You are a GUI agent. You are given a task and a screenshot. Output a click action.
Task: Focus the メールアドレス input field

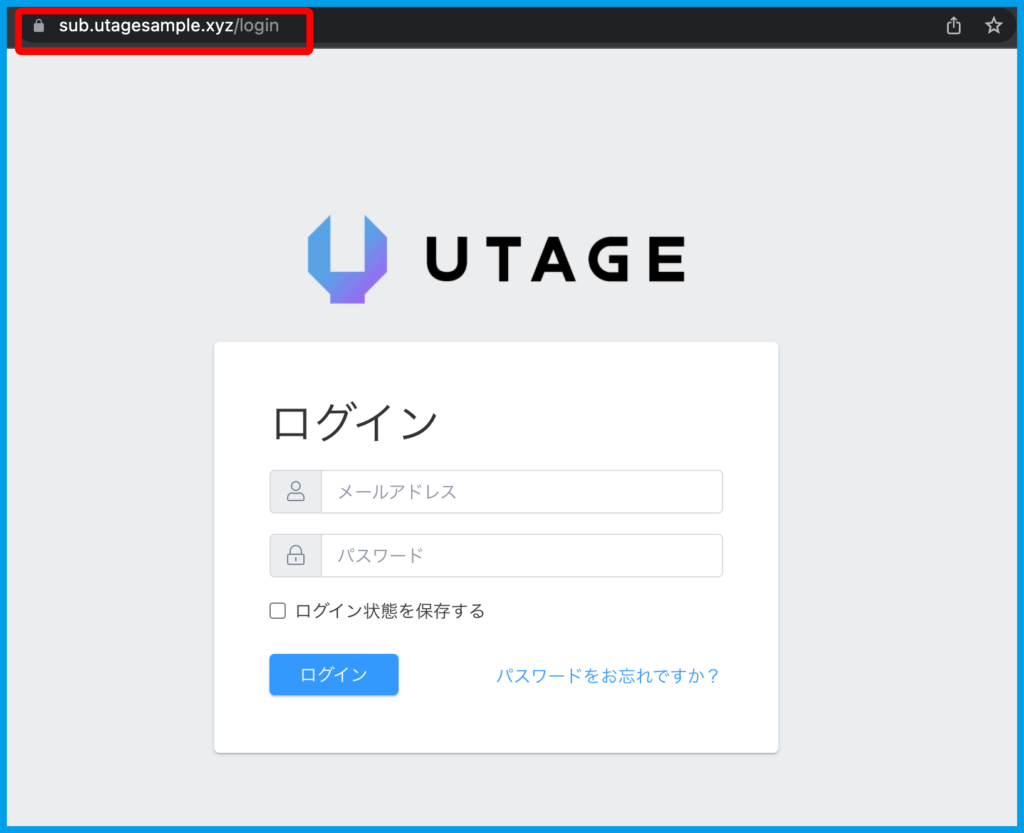tap(521, 492)
